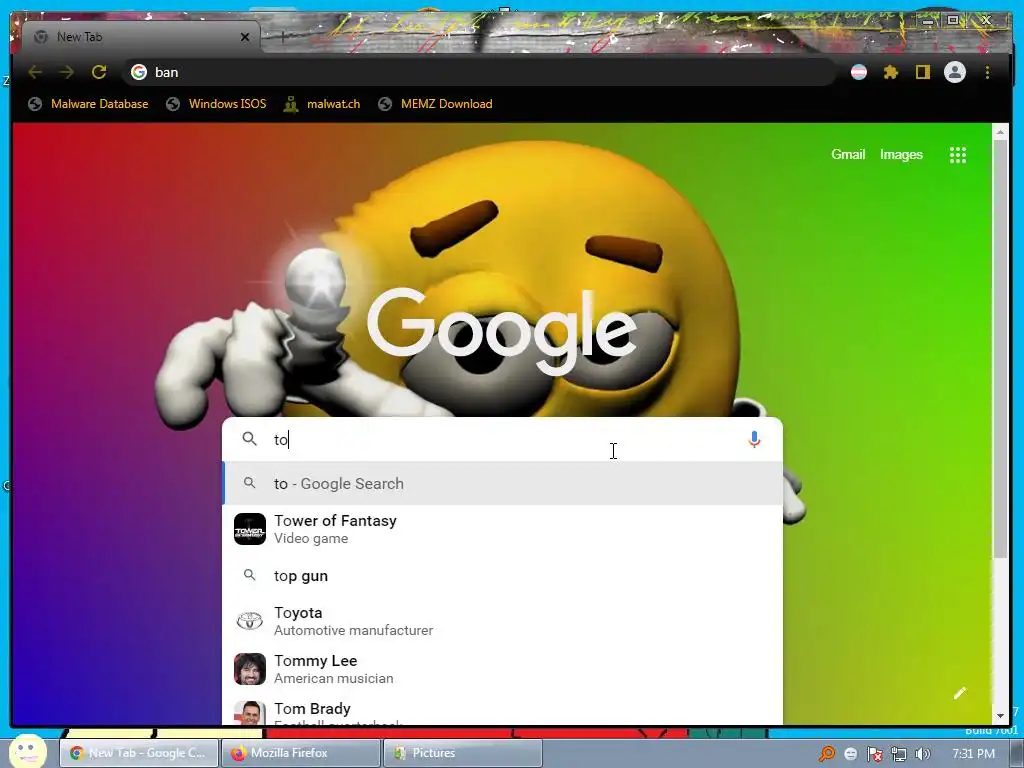Image resolution: width=1024 pixels, height=768 pixels.
Task: Open the malwat.ch bookmark
Action: [322, 104]
